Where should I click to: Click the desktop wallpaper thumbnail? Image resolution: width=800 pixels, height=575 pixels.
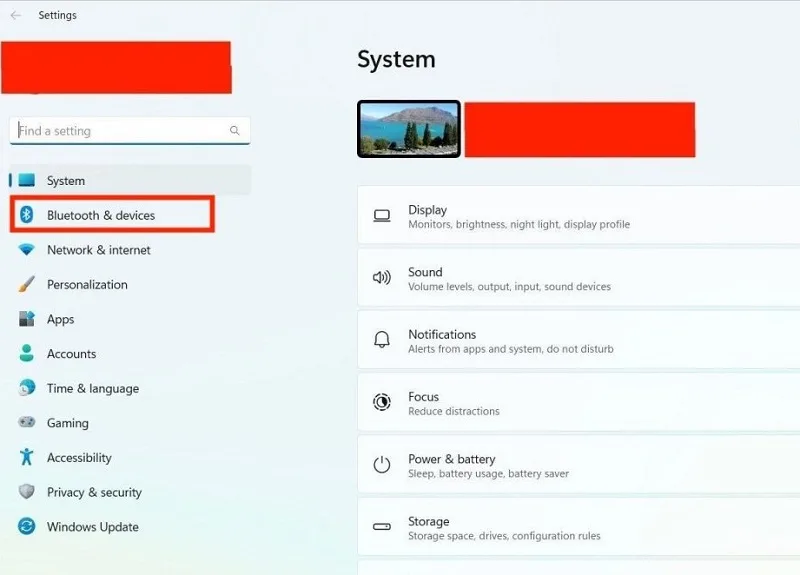click(409, 129)
